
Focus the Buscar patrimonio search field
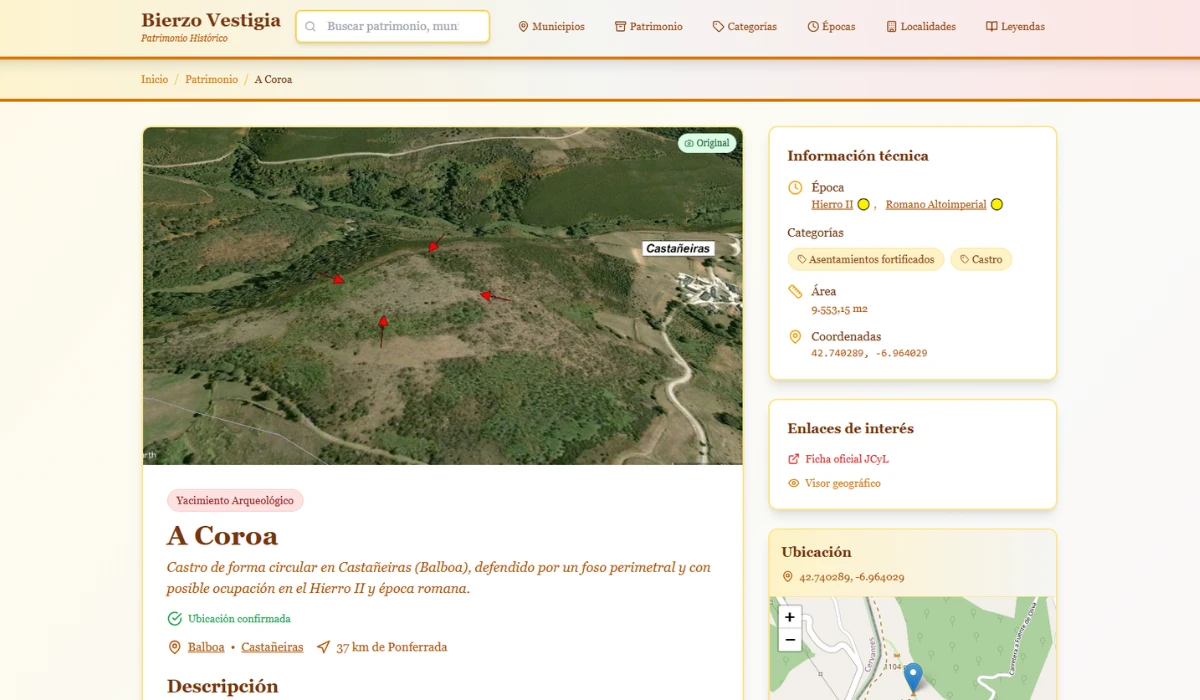pyautogui.click(x=393, y=27)
